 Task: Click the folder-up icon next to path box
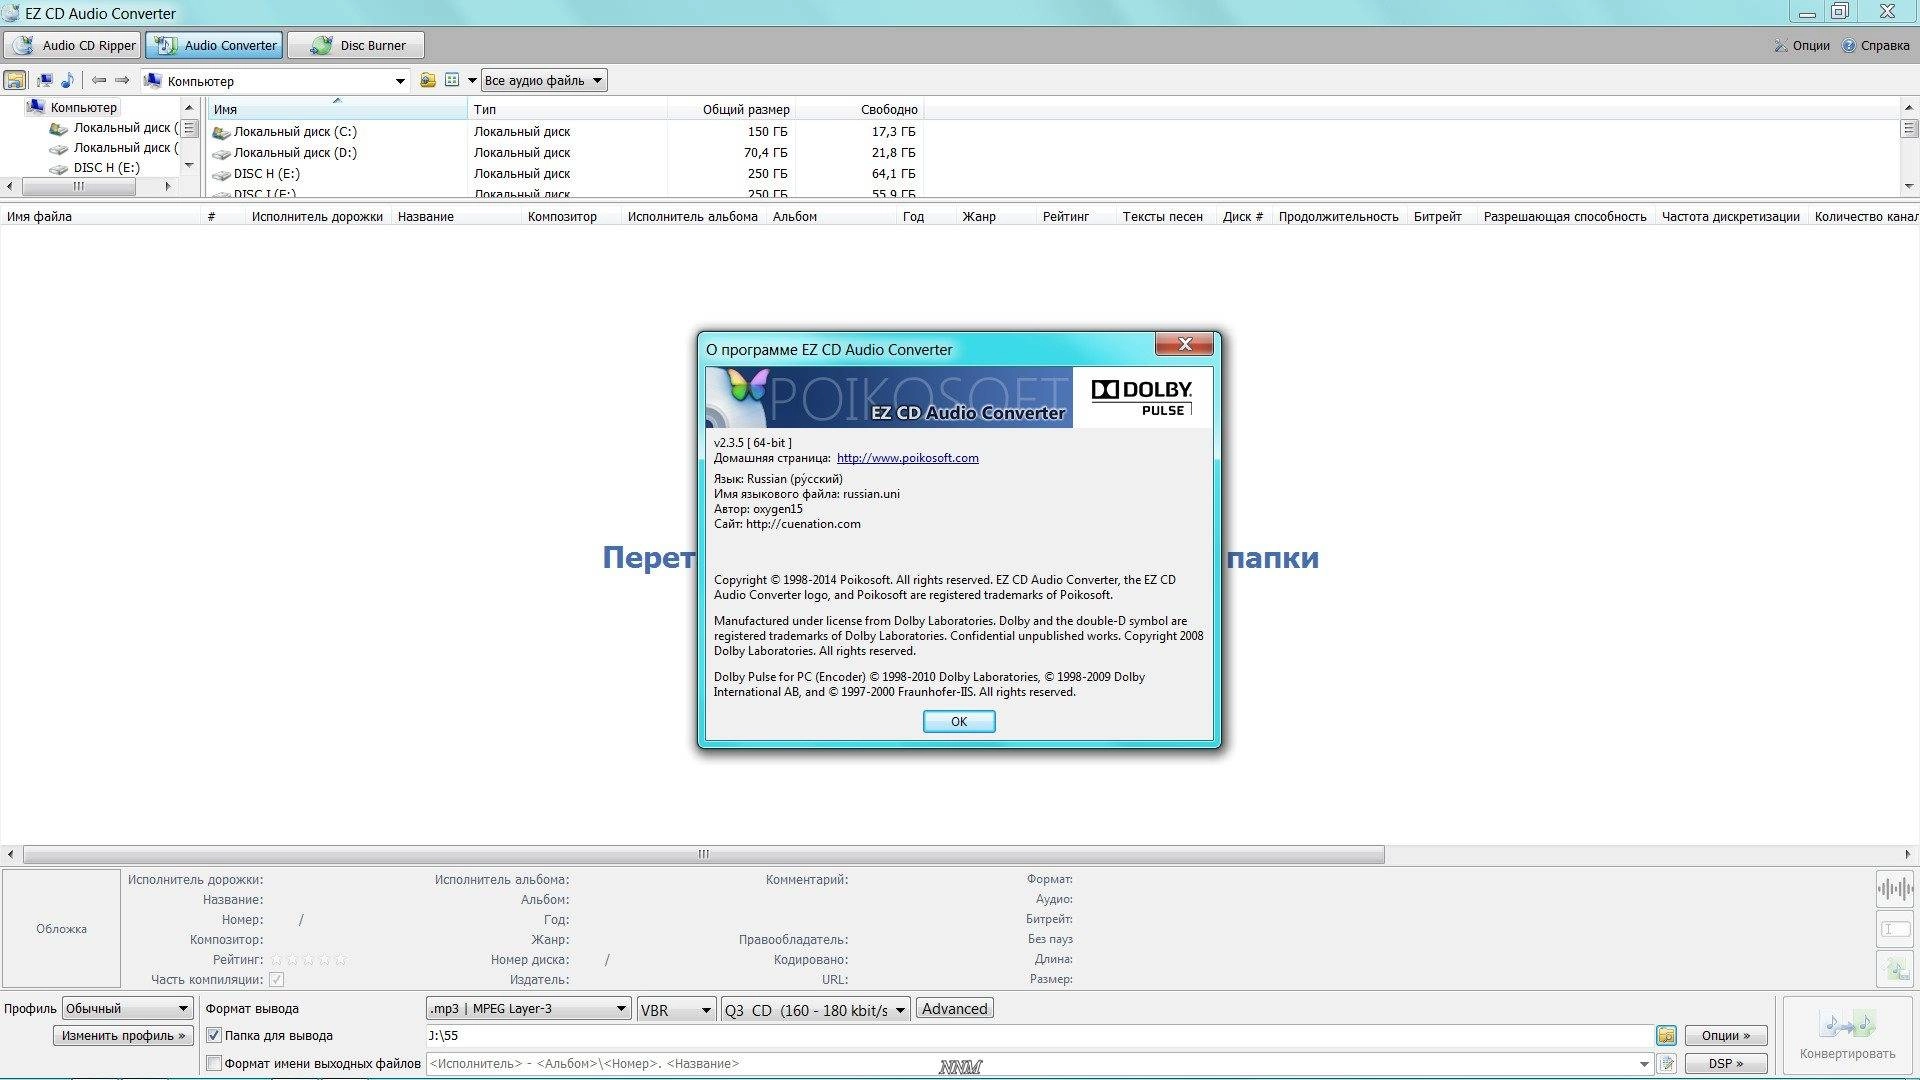point(428,80)
